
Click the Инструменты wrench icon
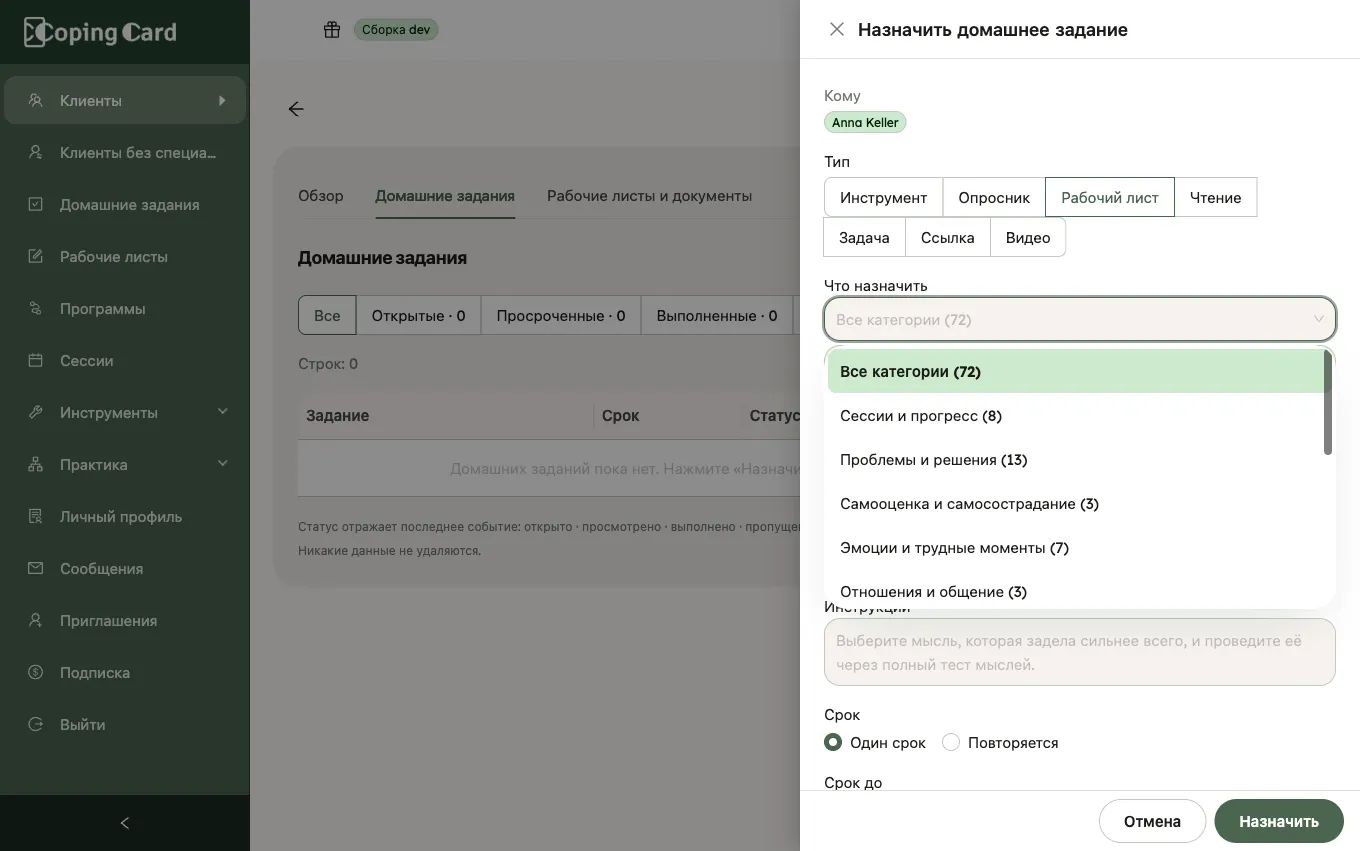pyautogui.click(x=36, y=412)
